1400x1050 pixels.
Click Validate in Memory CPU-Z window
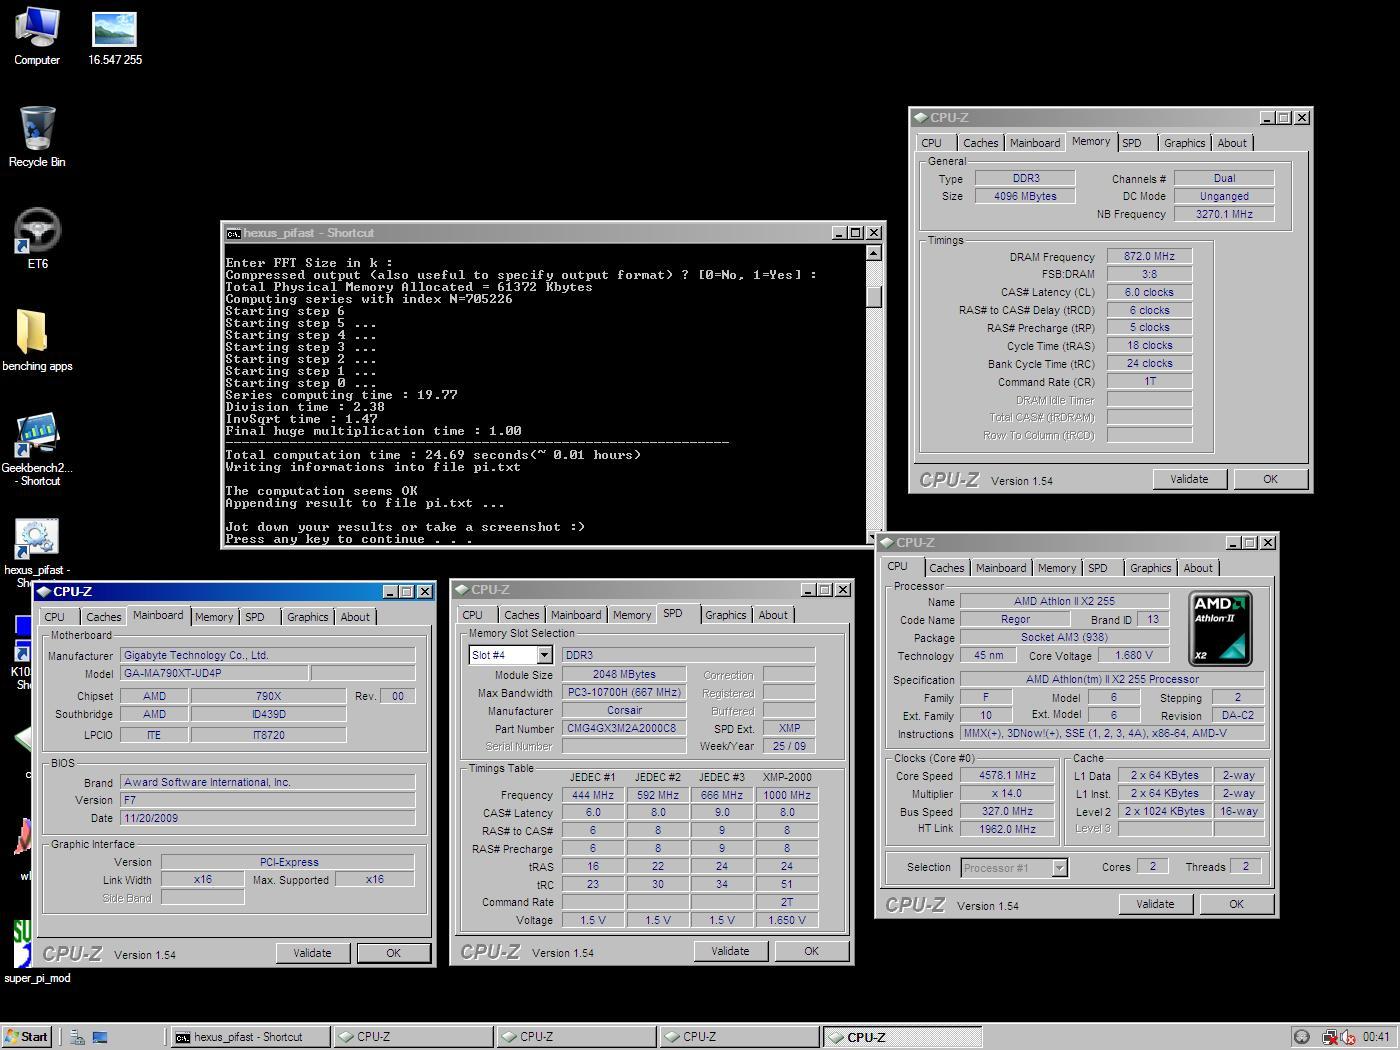1189,479
